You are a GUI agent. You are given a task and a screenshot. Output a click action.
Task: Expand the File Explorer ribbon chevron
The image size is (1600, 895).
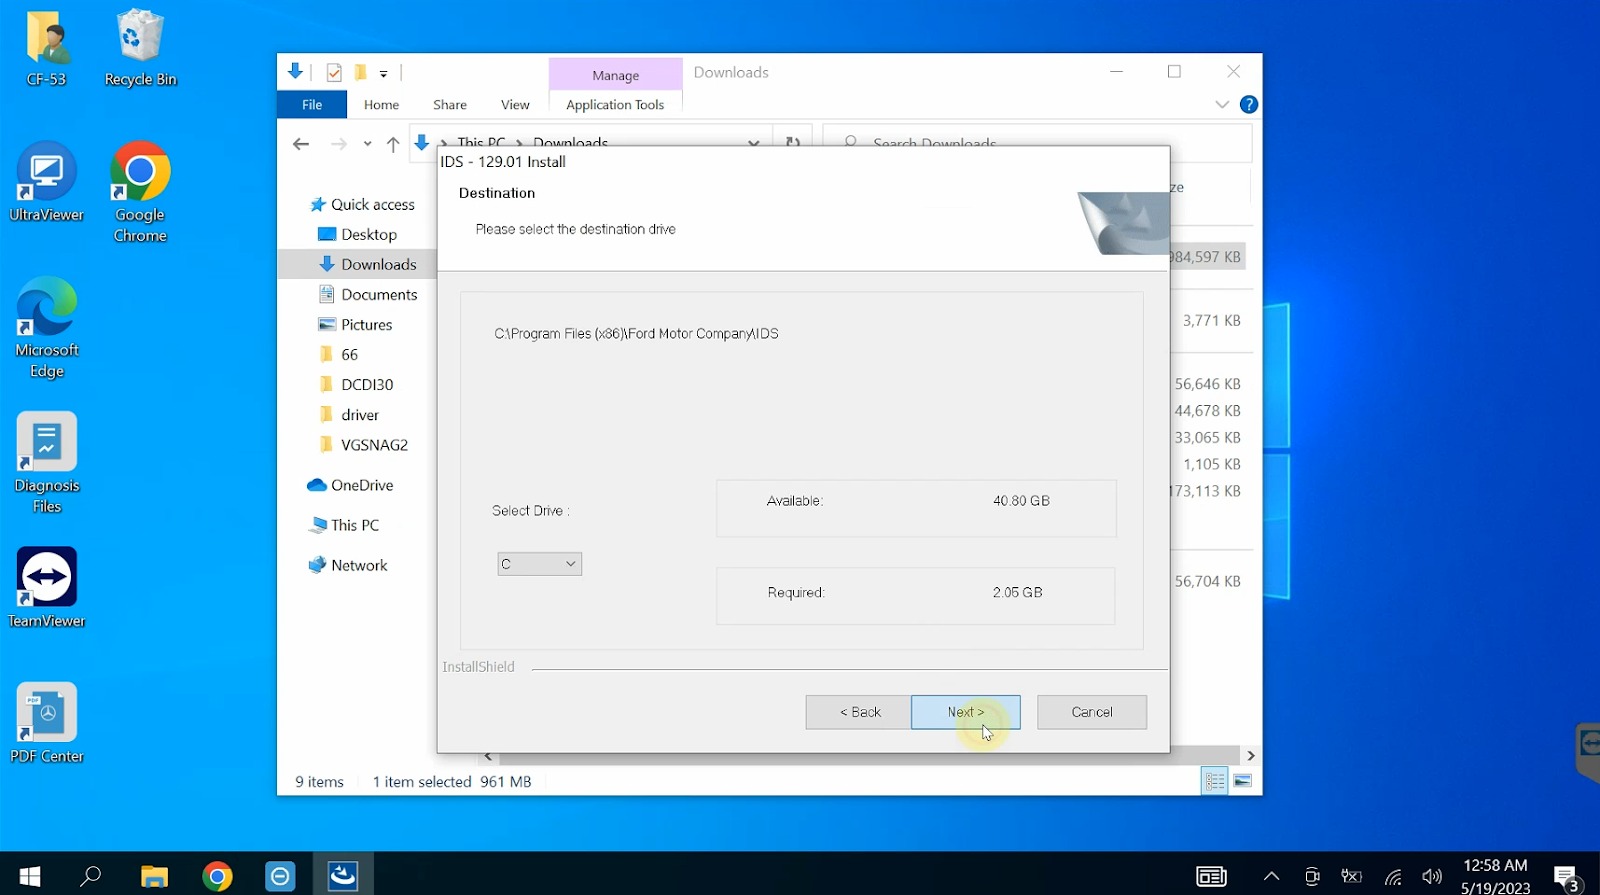(1221, 104)
